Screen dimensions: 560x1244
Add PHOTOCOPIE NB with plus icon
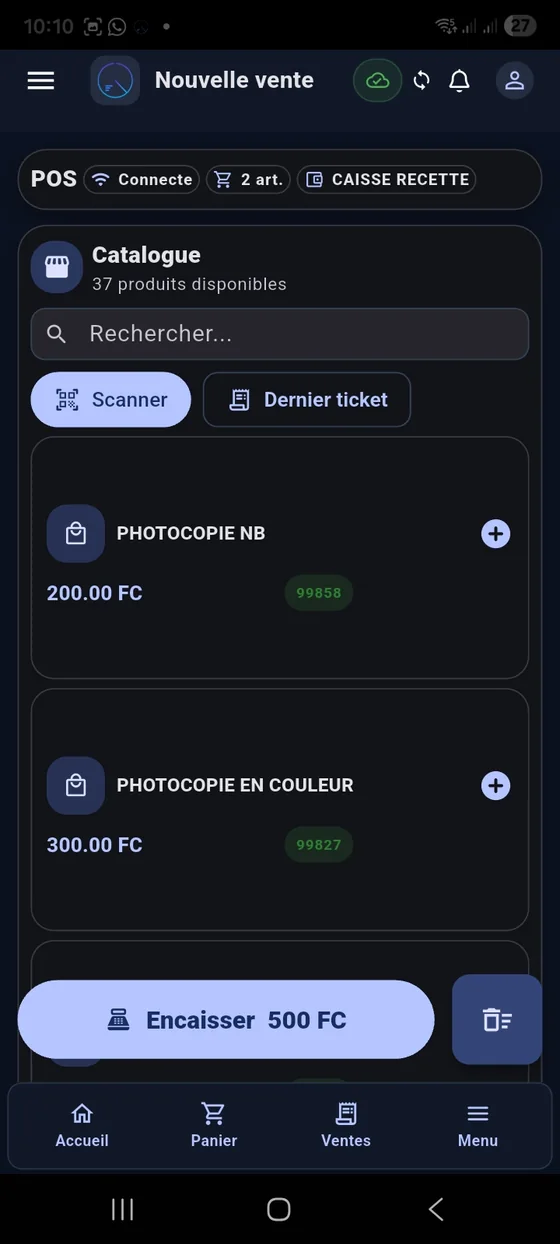pos(496,534)
